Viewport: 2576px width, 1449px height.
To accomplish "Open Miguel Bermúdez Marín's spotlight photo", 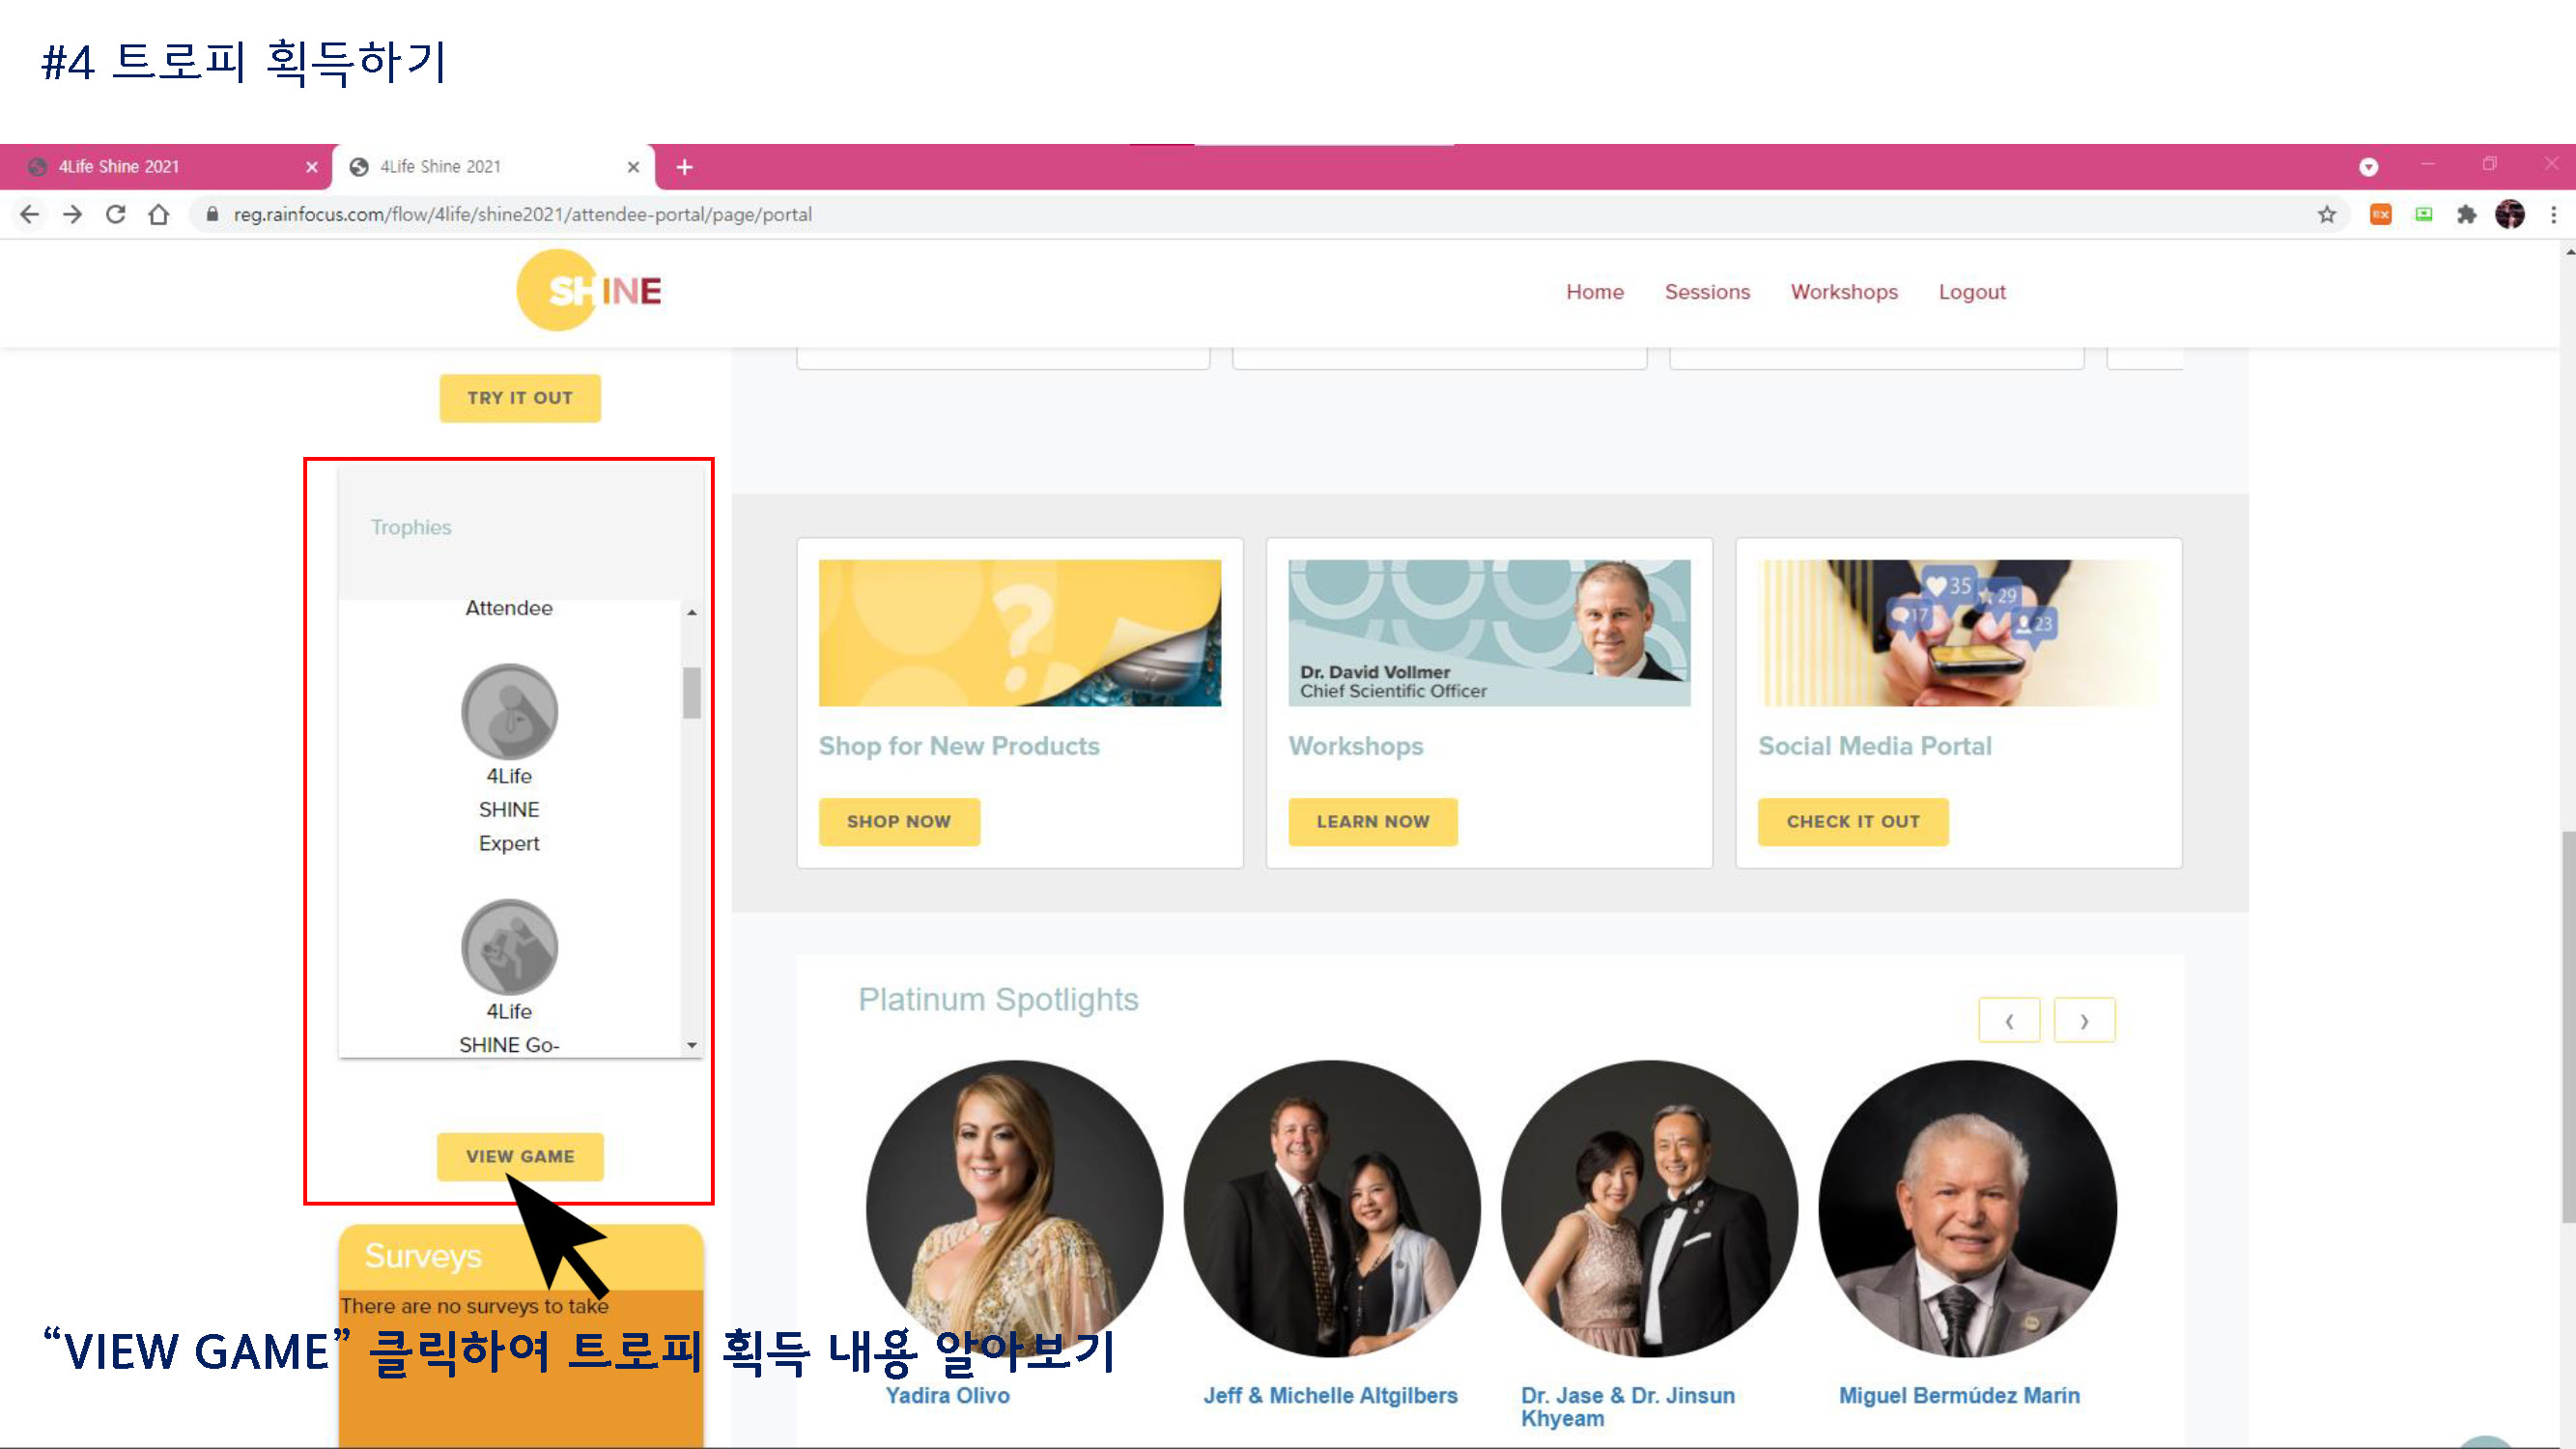I will [x=1967, y=1208].
